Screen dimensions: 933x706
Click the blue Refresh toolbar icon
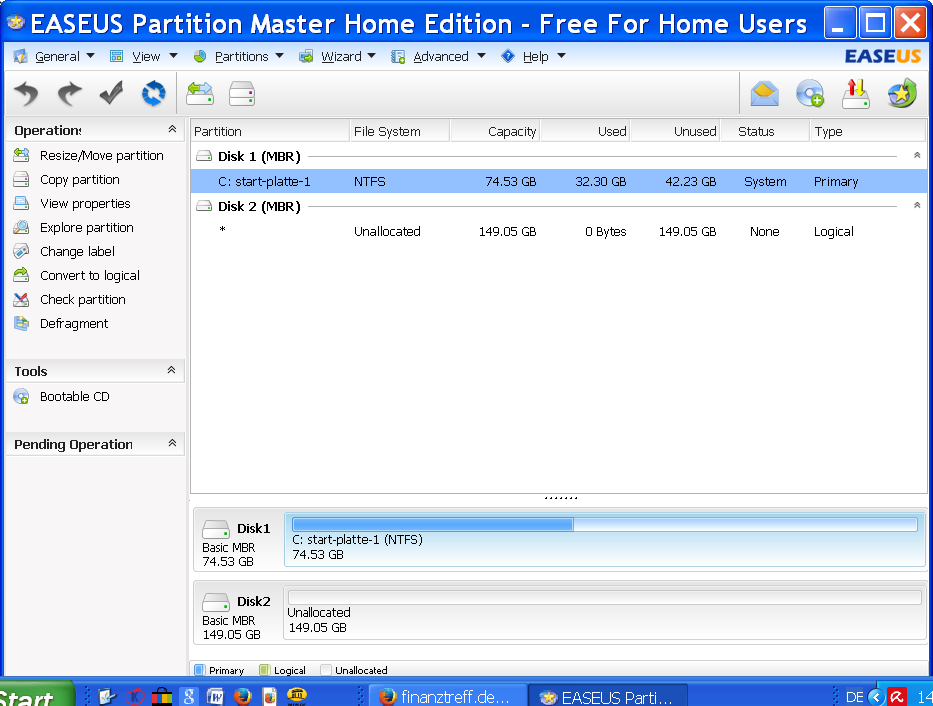click(x=154, y=93)
